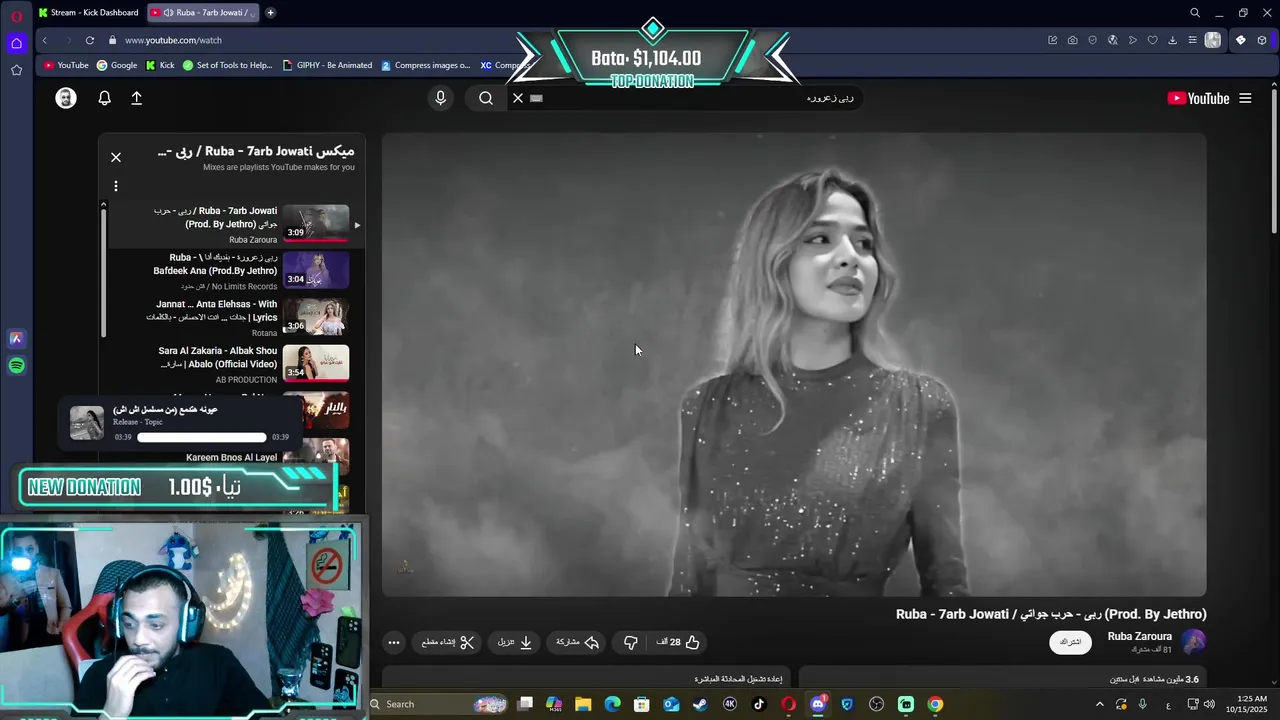The width and height of the screenshot is (1280, 720).
Task: Open a new browser tab
Action: [270, 13]
